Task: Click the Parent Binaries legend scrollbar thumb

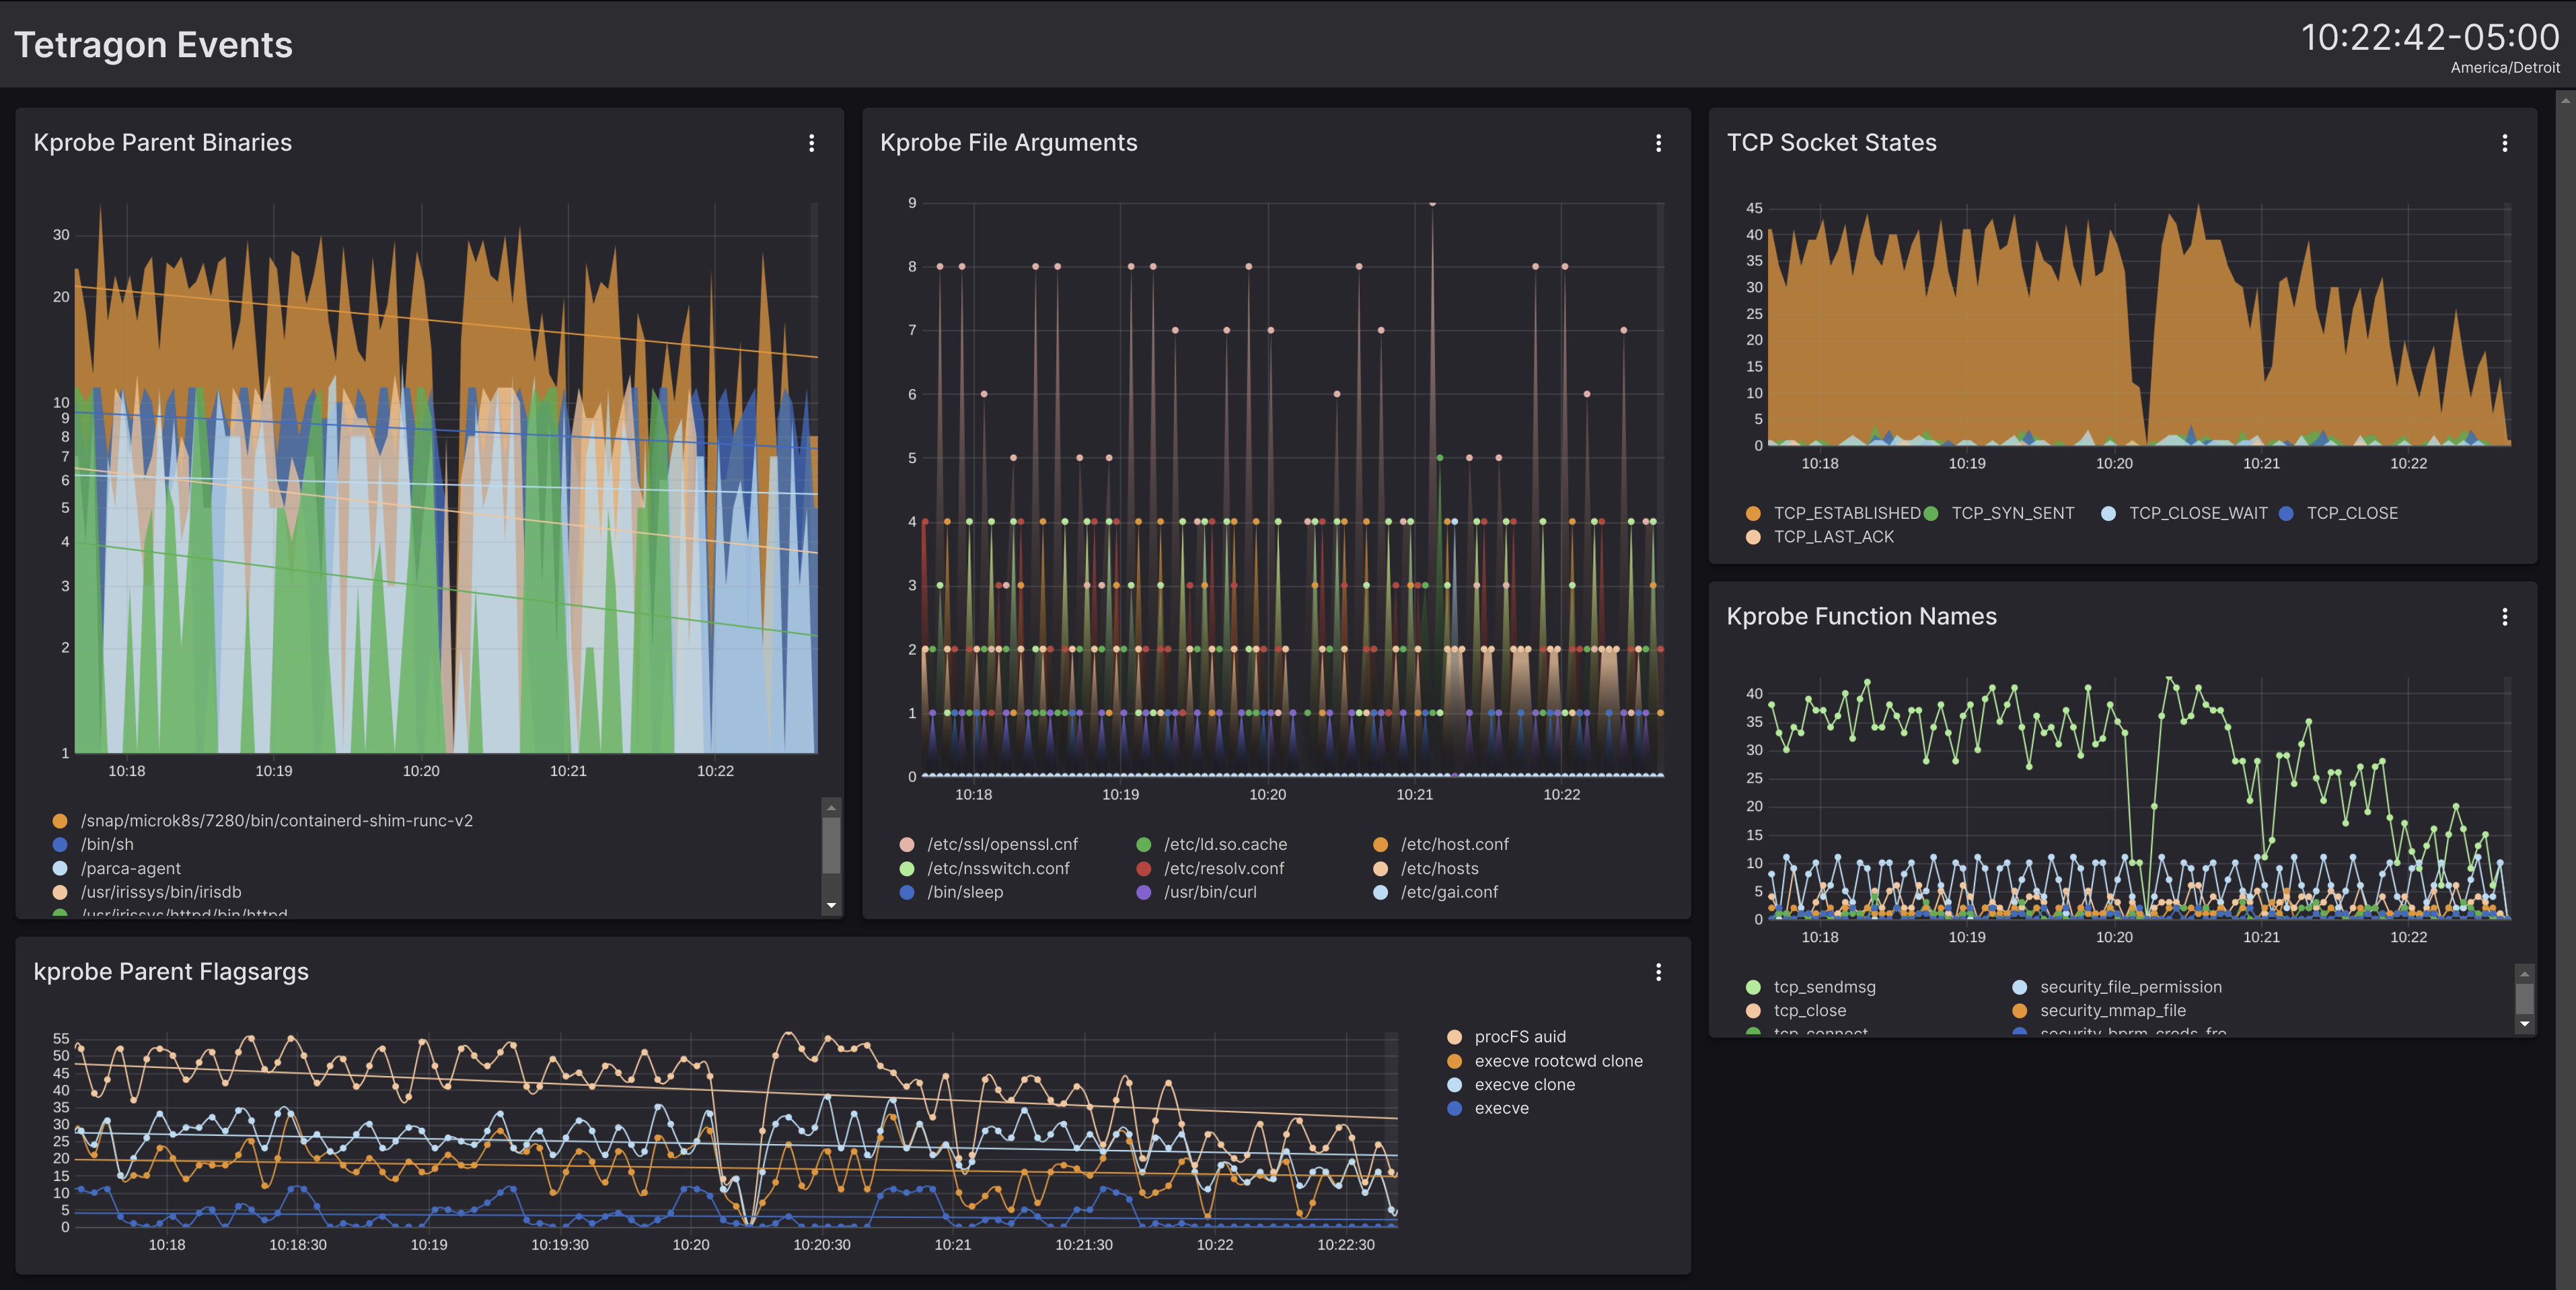Action: [831, 846]
